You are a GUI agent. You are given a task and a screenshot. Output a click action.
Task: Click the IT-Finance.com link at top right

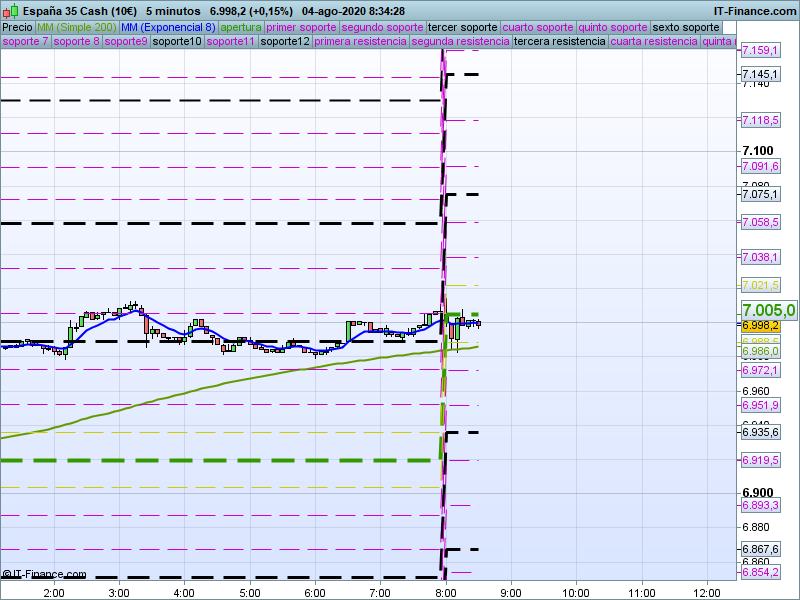click(755, 10)
